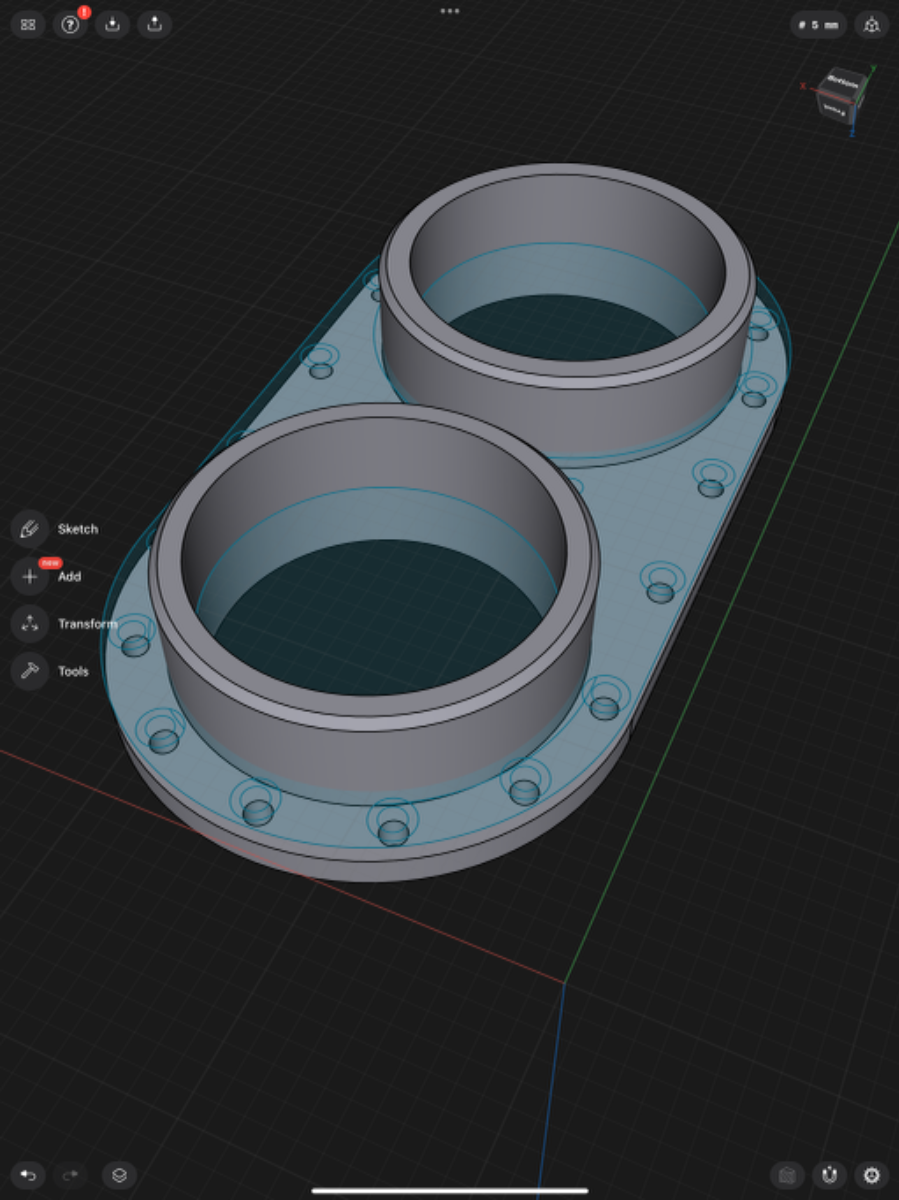Toggle the perspective view button
Viewport: 899px width, 1200px height.
click(871, 25)
